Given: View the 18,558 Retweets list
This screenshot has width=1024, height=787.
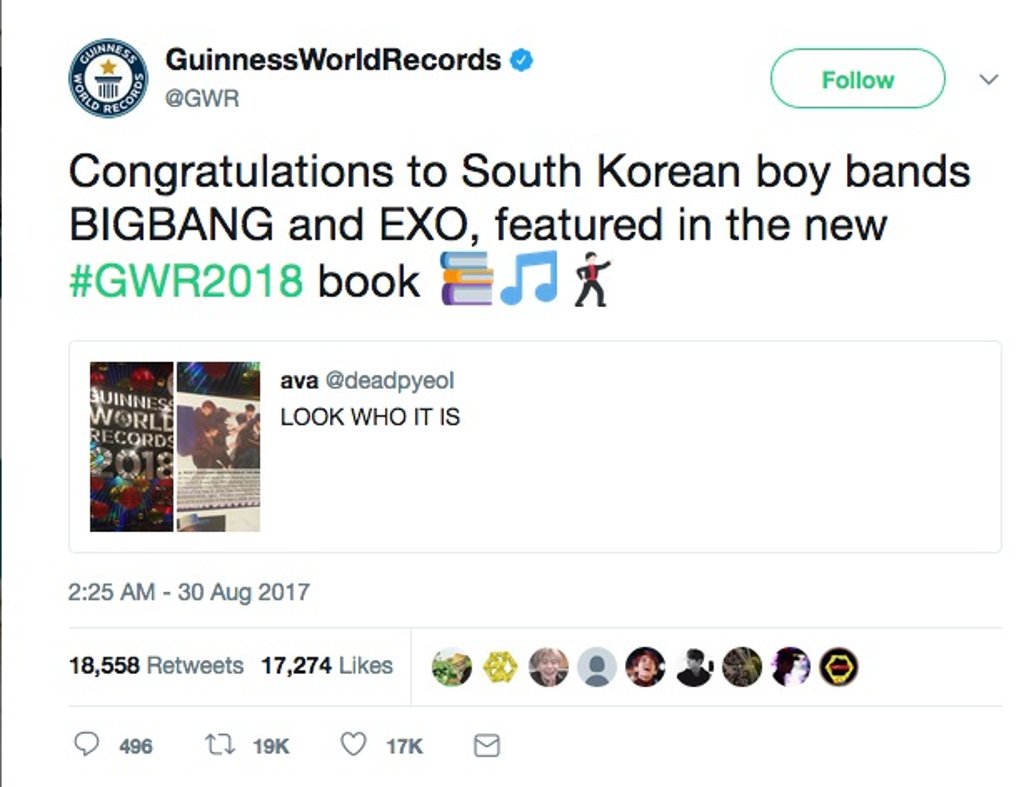Looking at the screenshot, I should pos(156,666).
